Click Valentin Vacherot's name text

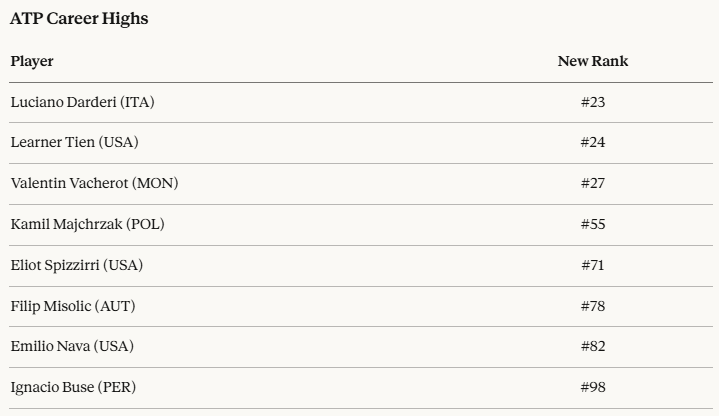70,184
